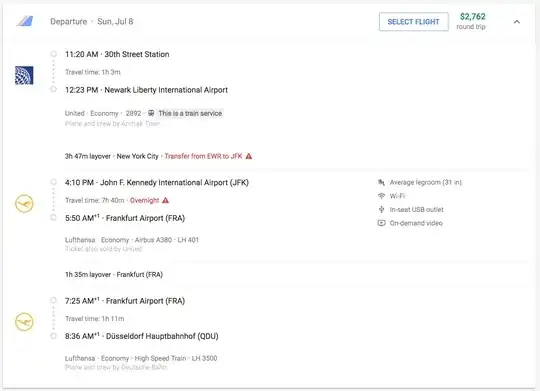Click '7:25 AM · Frankfurt Airport (FRA)' departure

pos(125,301)
